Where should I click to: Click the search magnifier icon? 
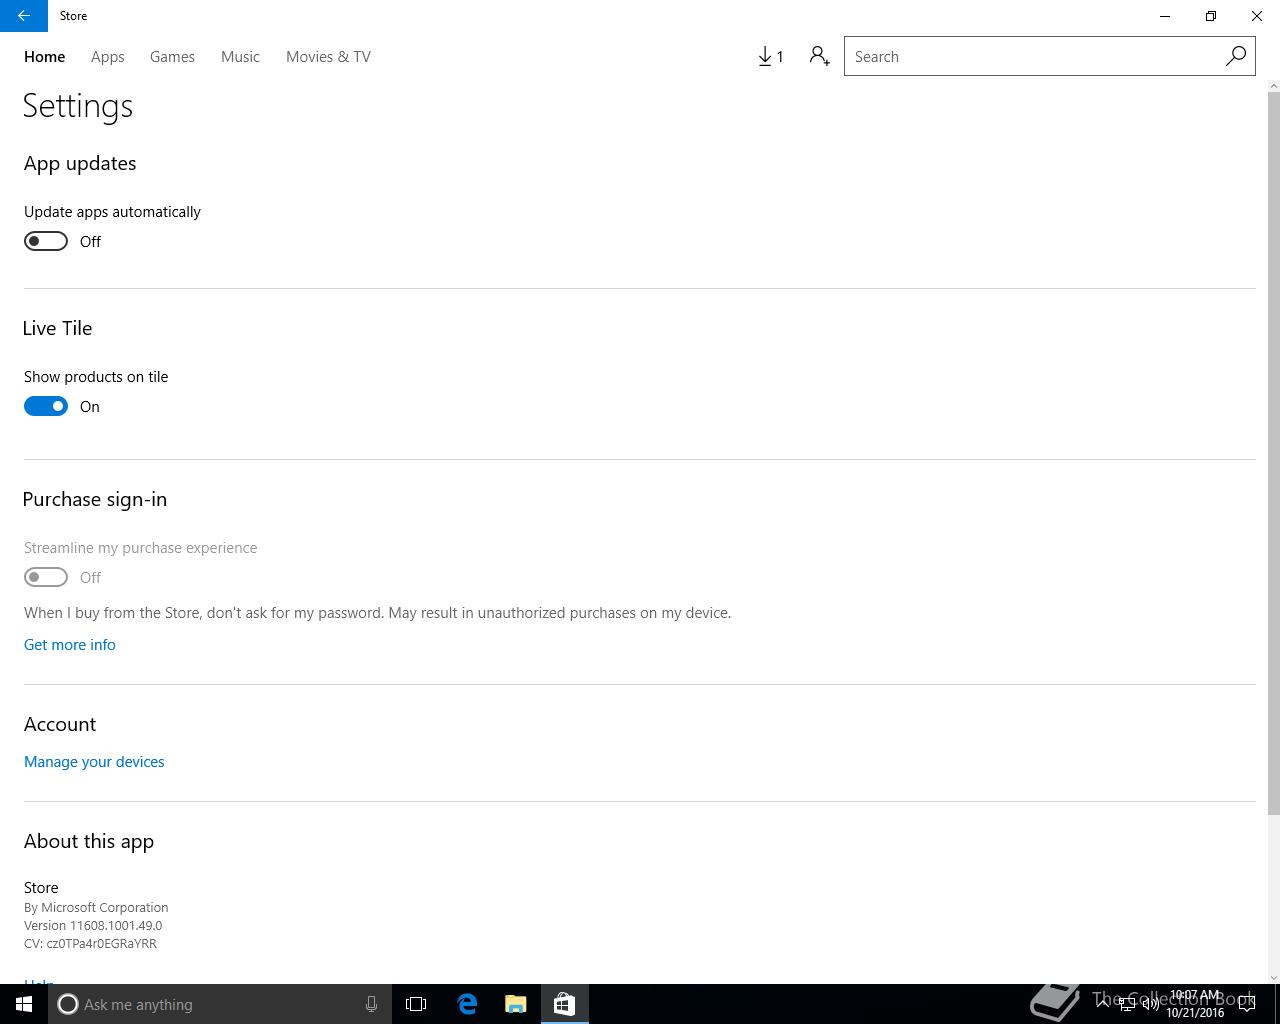tap(1236, 56)
